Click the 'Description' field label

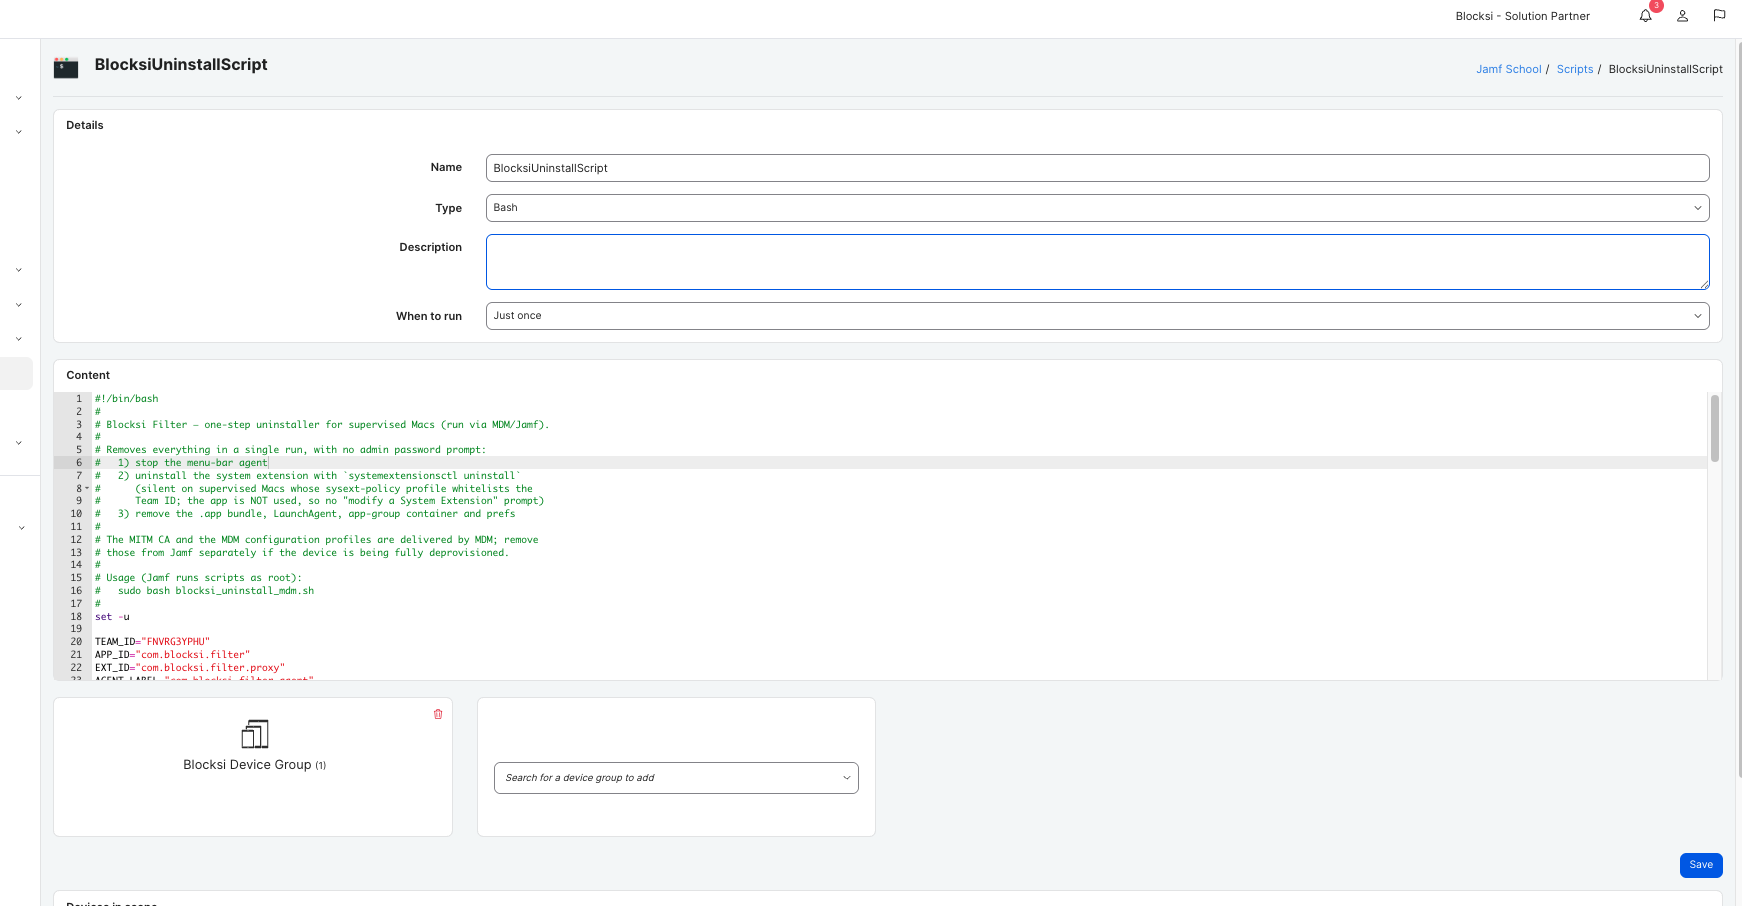click(x=430, y=247)
